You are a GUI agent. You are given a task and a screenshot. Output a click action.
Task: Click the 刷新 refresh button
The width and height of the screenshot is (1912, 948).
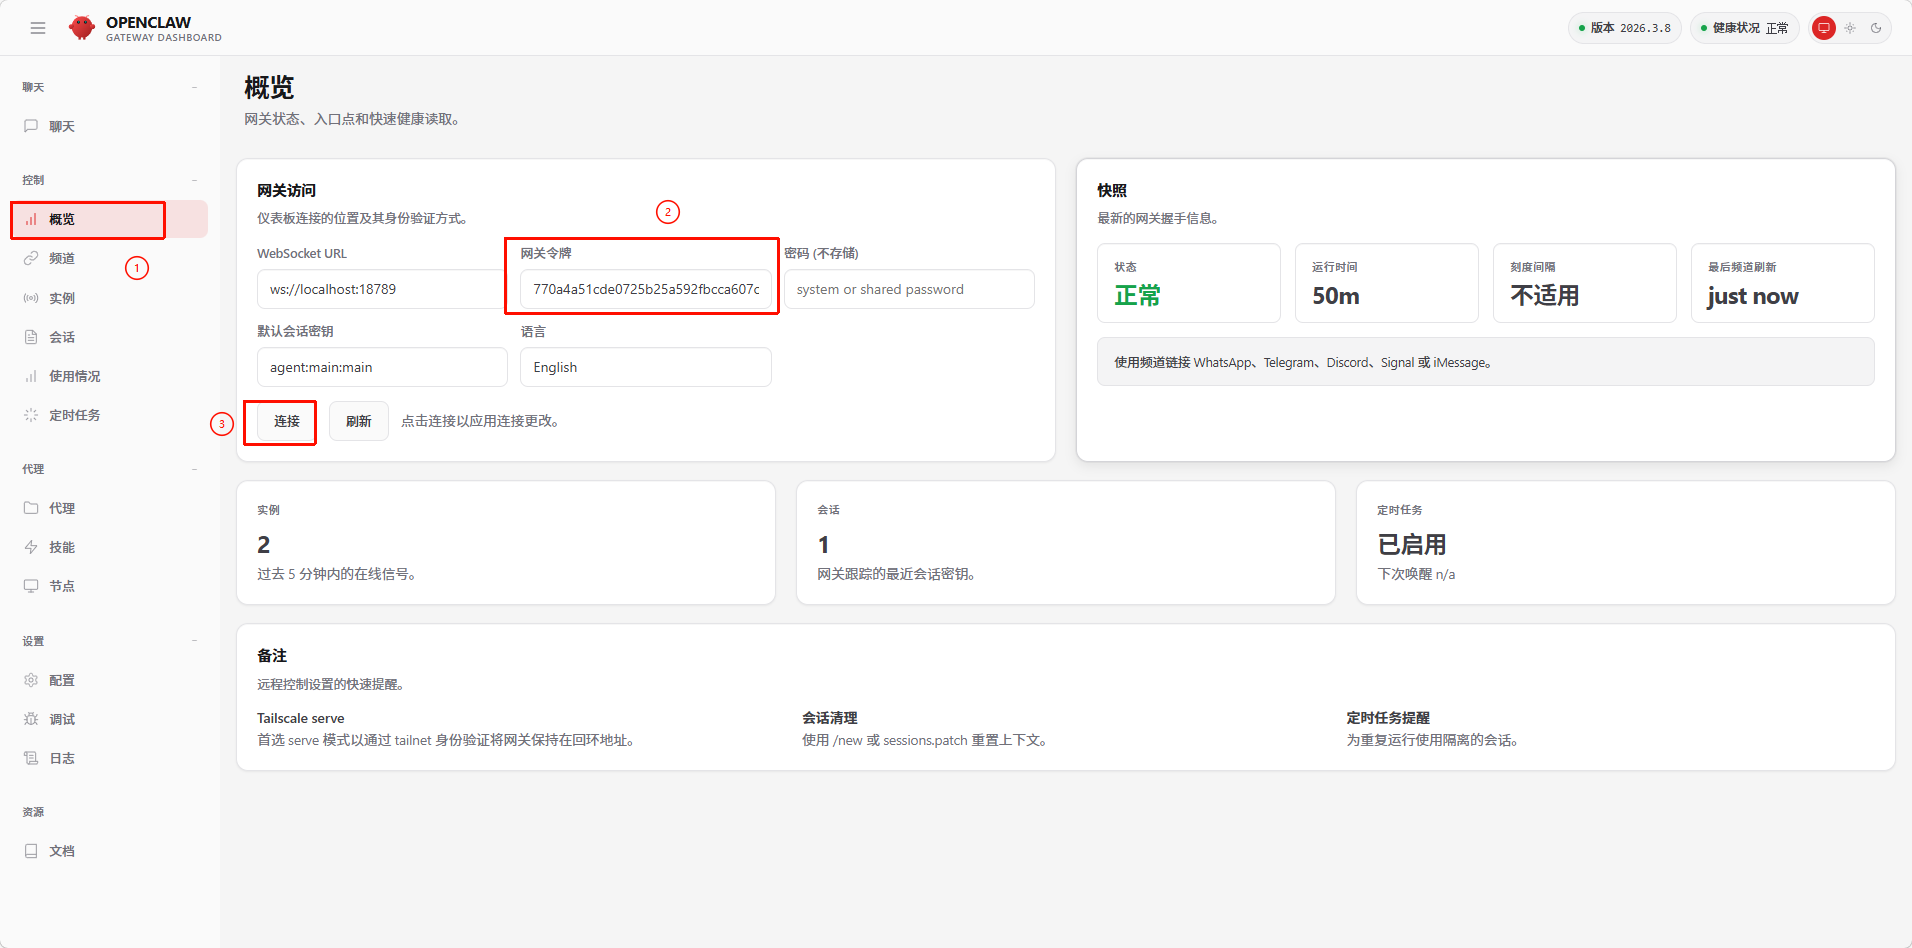[358, 421]
